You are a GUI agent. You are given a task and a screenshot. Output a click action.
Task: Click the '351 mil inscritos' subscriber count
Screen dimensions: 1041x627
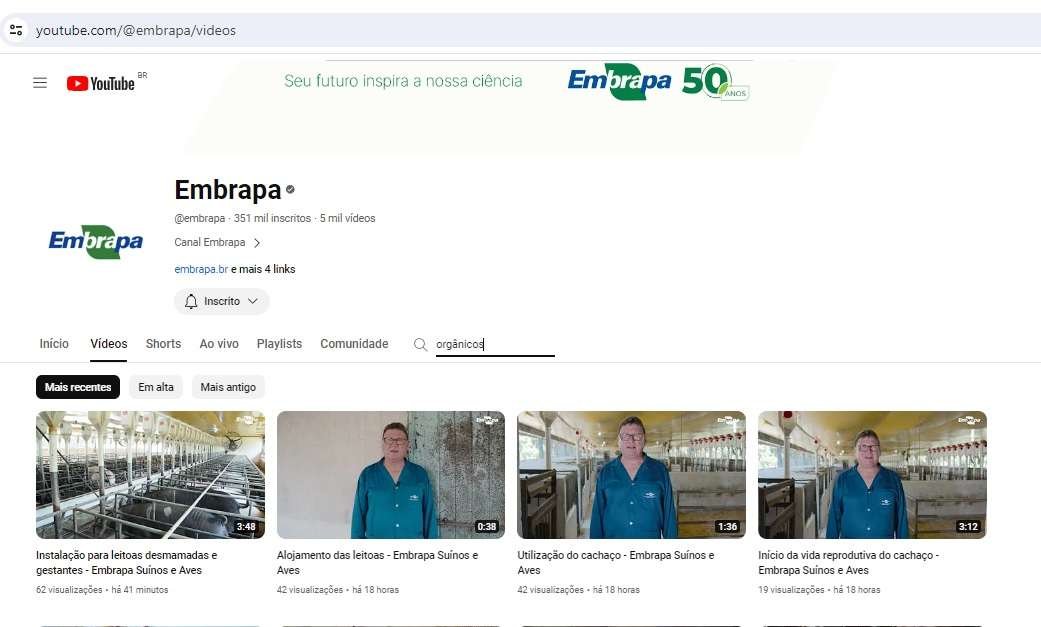tap(272, 219)
